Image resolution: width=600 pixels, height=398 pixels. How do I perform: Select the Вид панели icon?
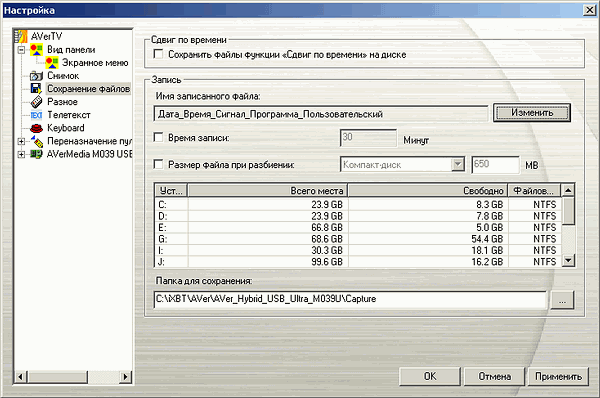pyautogui.click(x=36, y=49)
